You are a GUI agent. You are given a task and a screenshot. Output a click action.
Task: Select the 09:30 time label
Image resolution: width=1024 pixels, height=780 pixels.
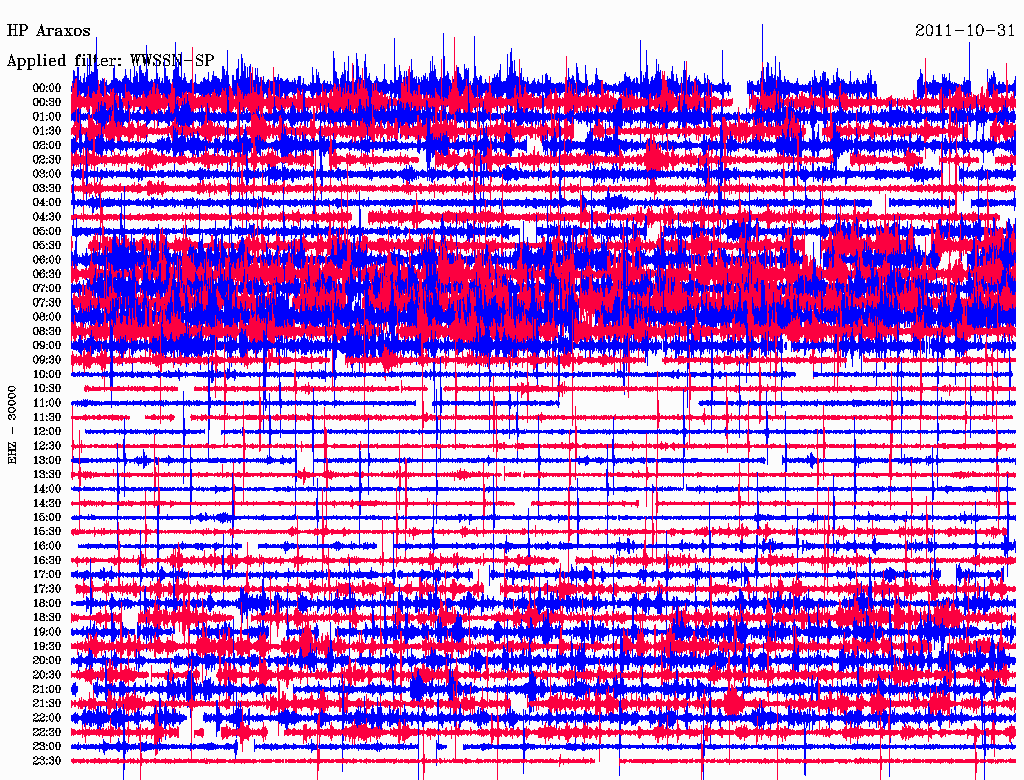pos(47,360)
